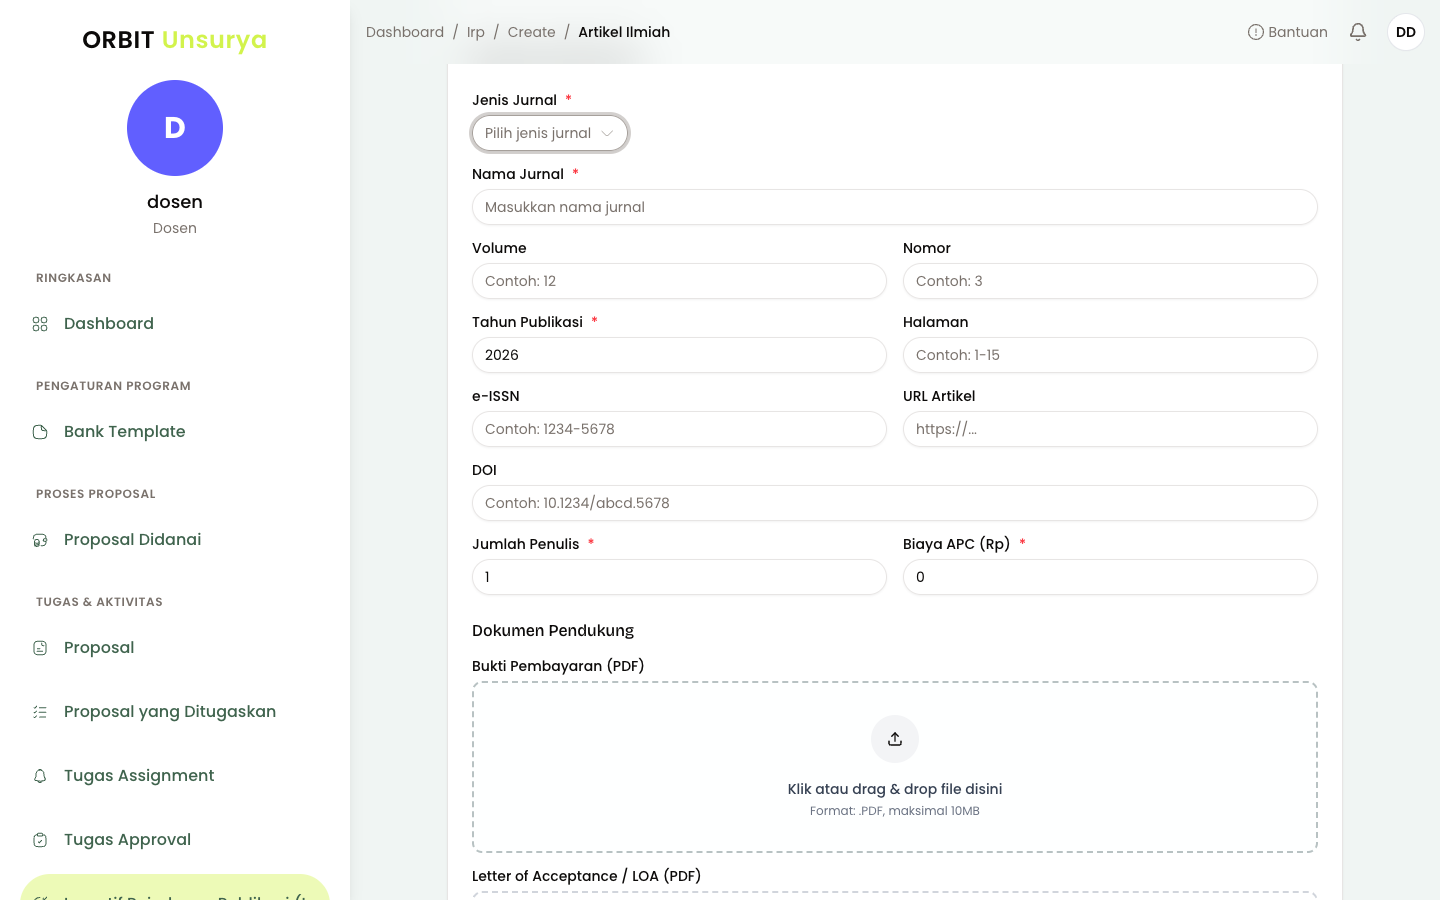
Task: Click the Jumlah Penulis number field
Action: pyautogui.click(x=679, y=577)
